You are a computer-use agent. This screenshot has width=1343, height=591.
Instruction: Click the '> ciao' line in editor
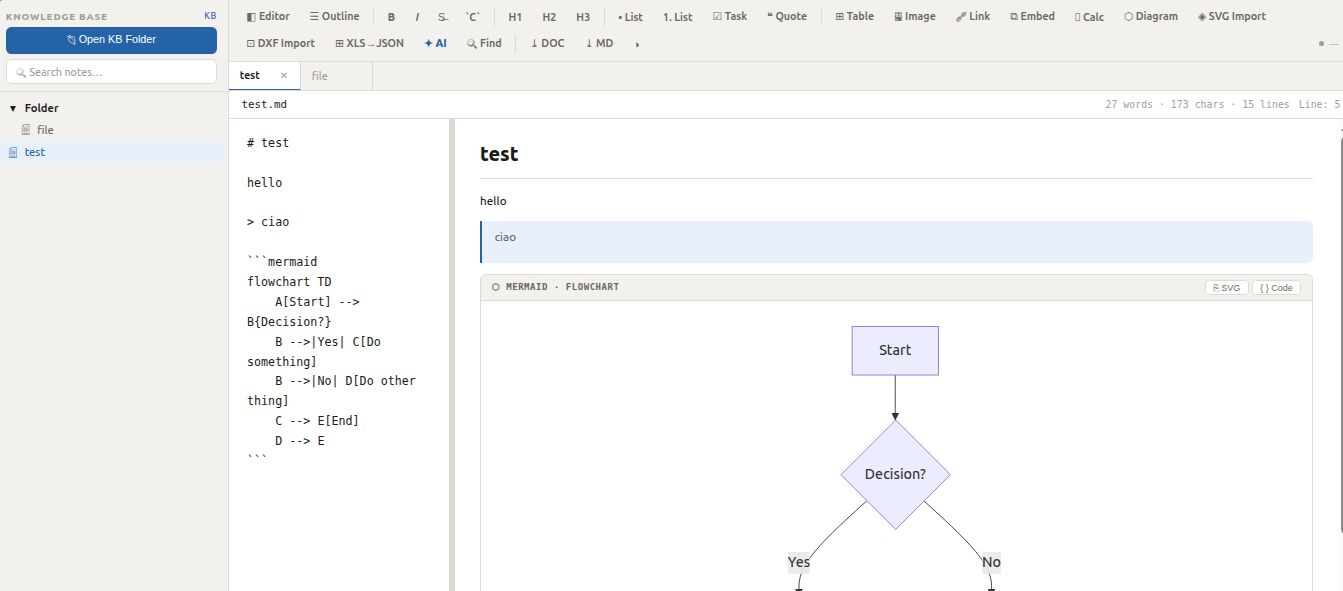pyautogui.click(x=268, y=222)
